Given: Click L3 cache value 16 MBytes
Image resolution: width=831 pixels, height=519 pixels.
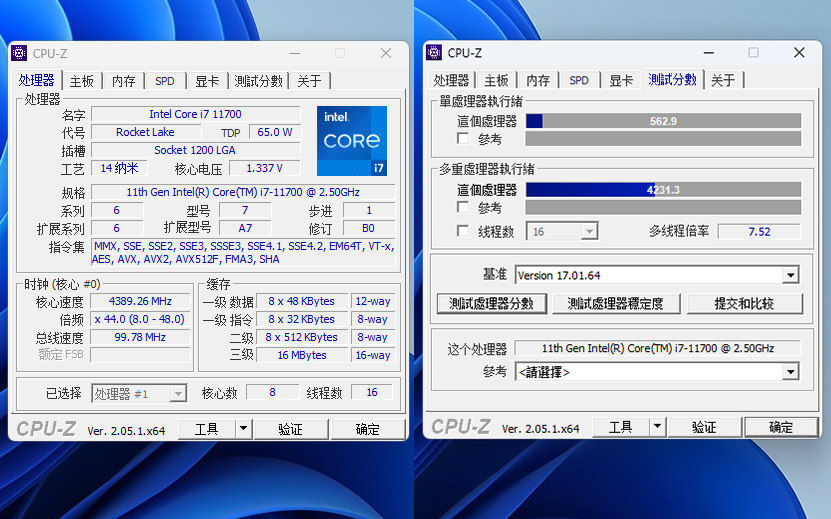Looking at the screenshot, I should point(302,355).
